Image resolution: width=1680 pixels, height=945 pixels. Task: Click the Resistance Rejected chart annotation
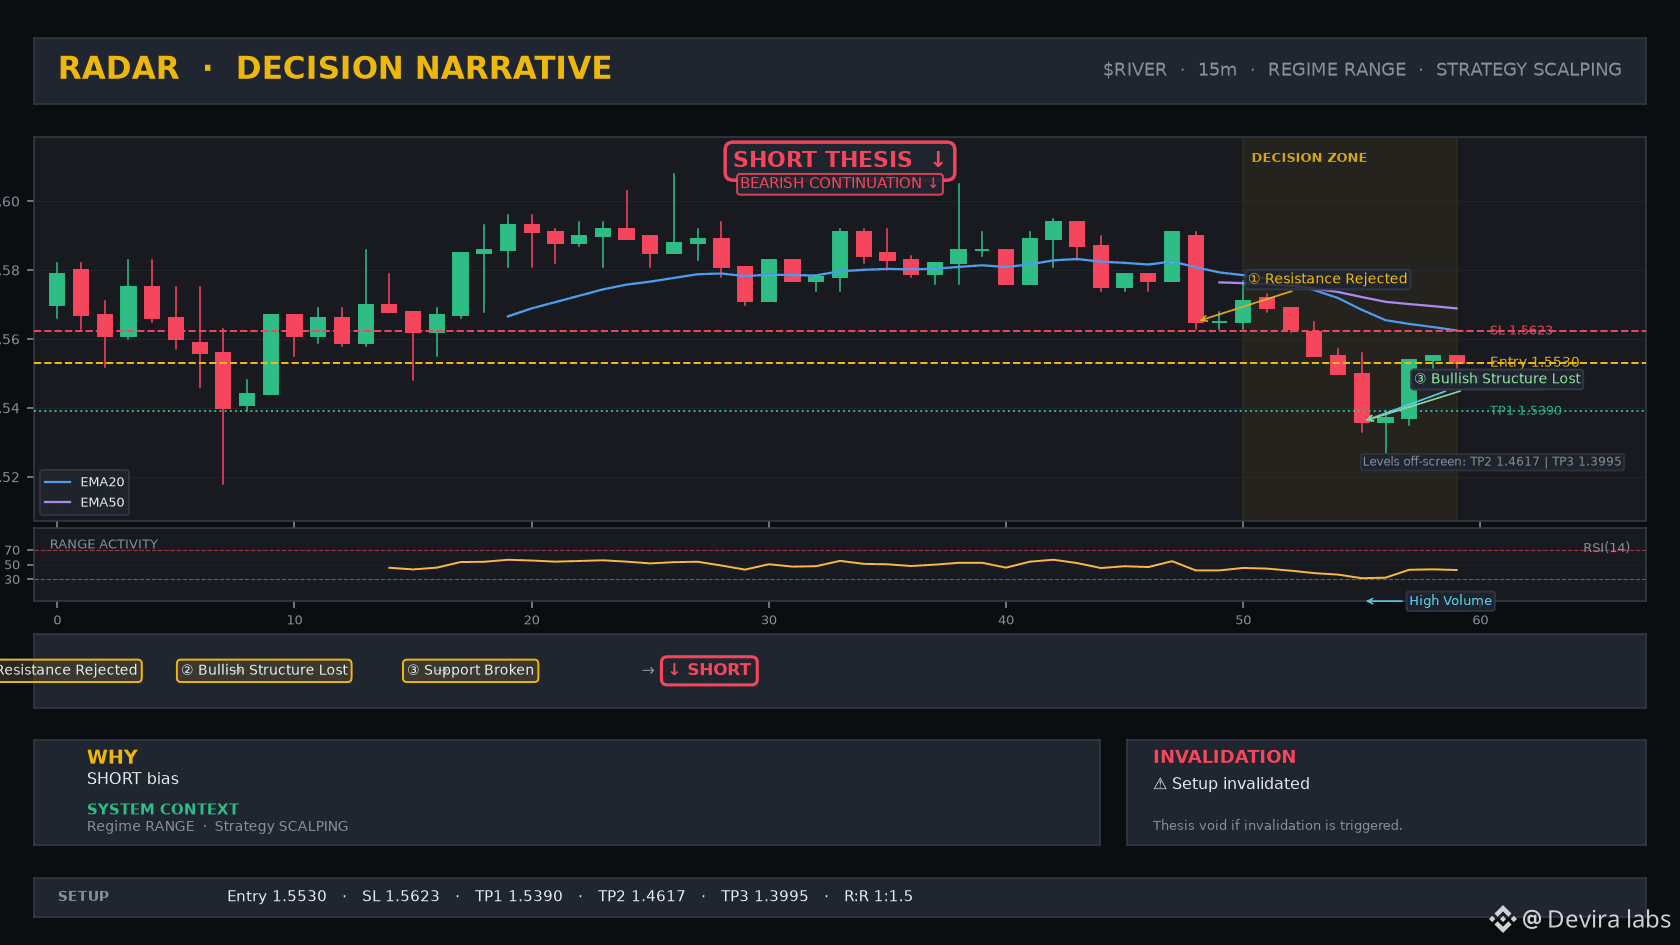point(1328,279)
